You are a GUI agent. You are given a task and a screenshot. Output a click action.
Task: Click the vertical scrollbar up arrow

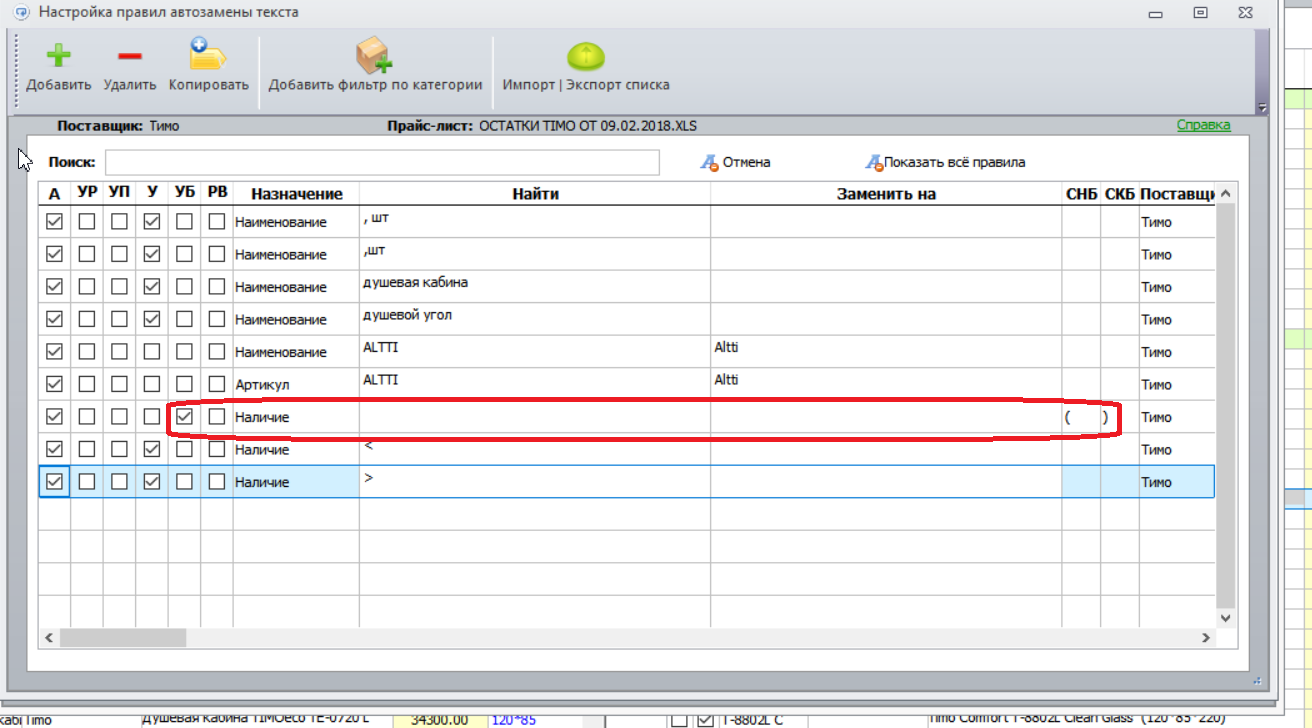(x=1226, y=193)
